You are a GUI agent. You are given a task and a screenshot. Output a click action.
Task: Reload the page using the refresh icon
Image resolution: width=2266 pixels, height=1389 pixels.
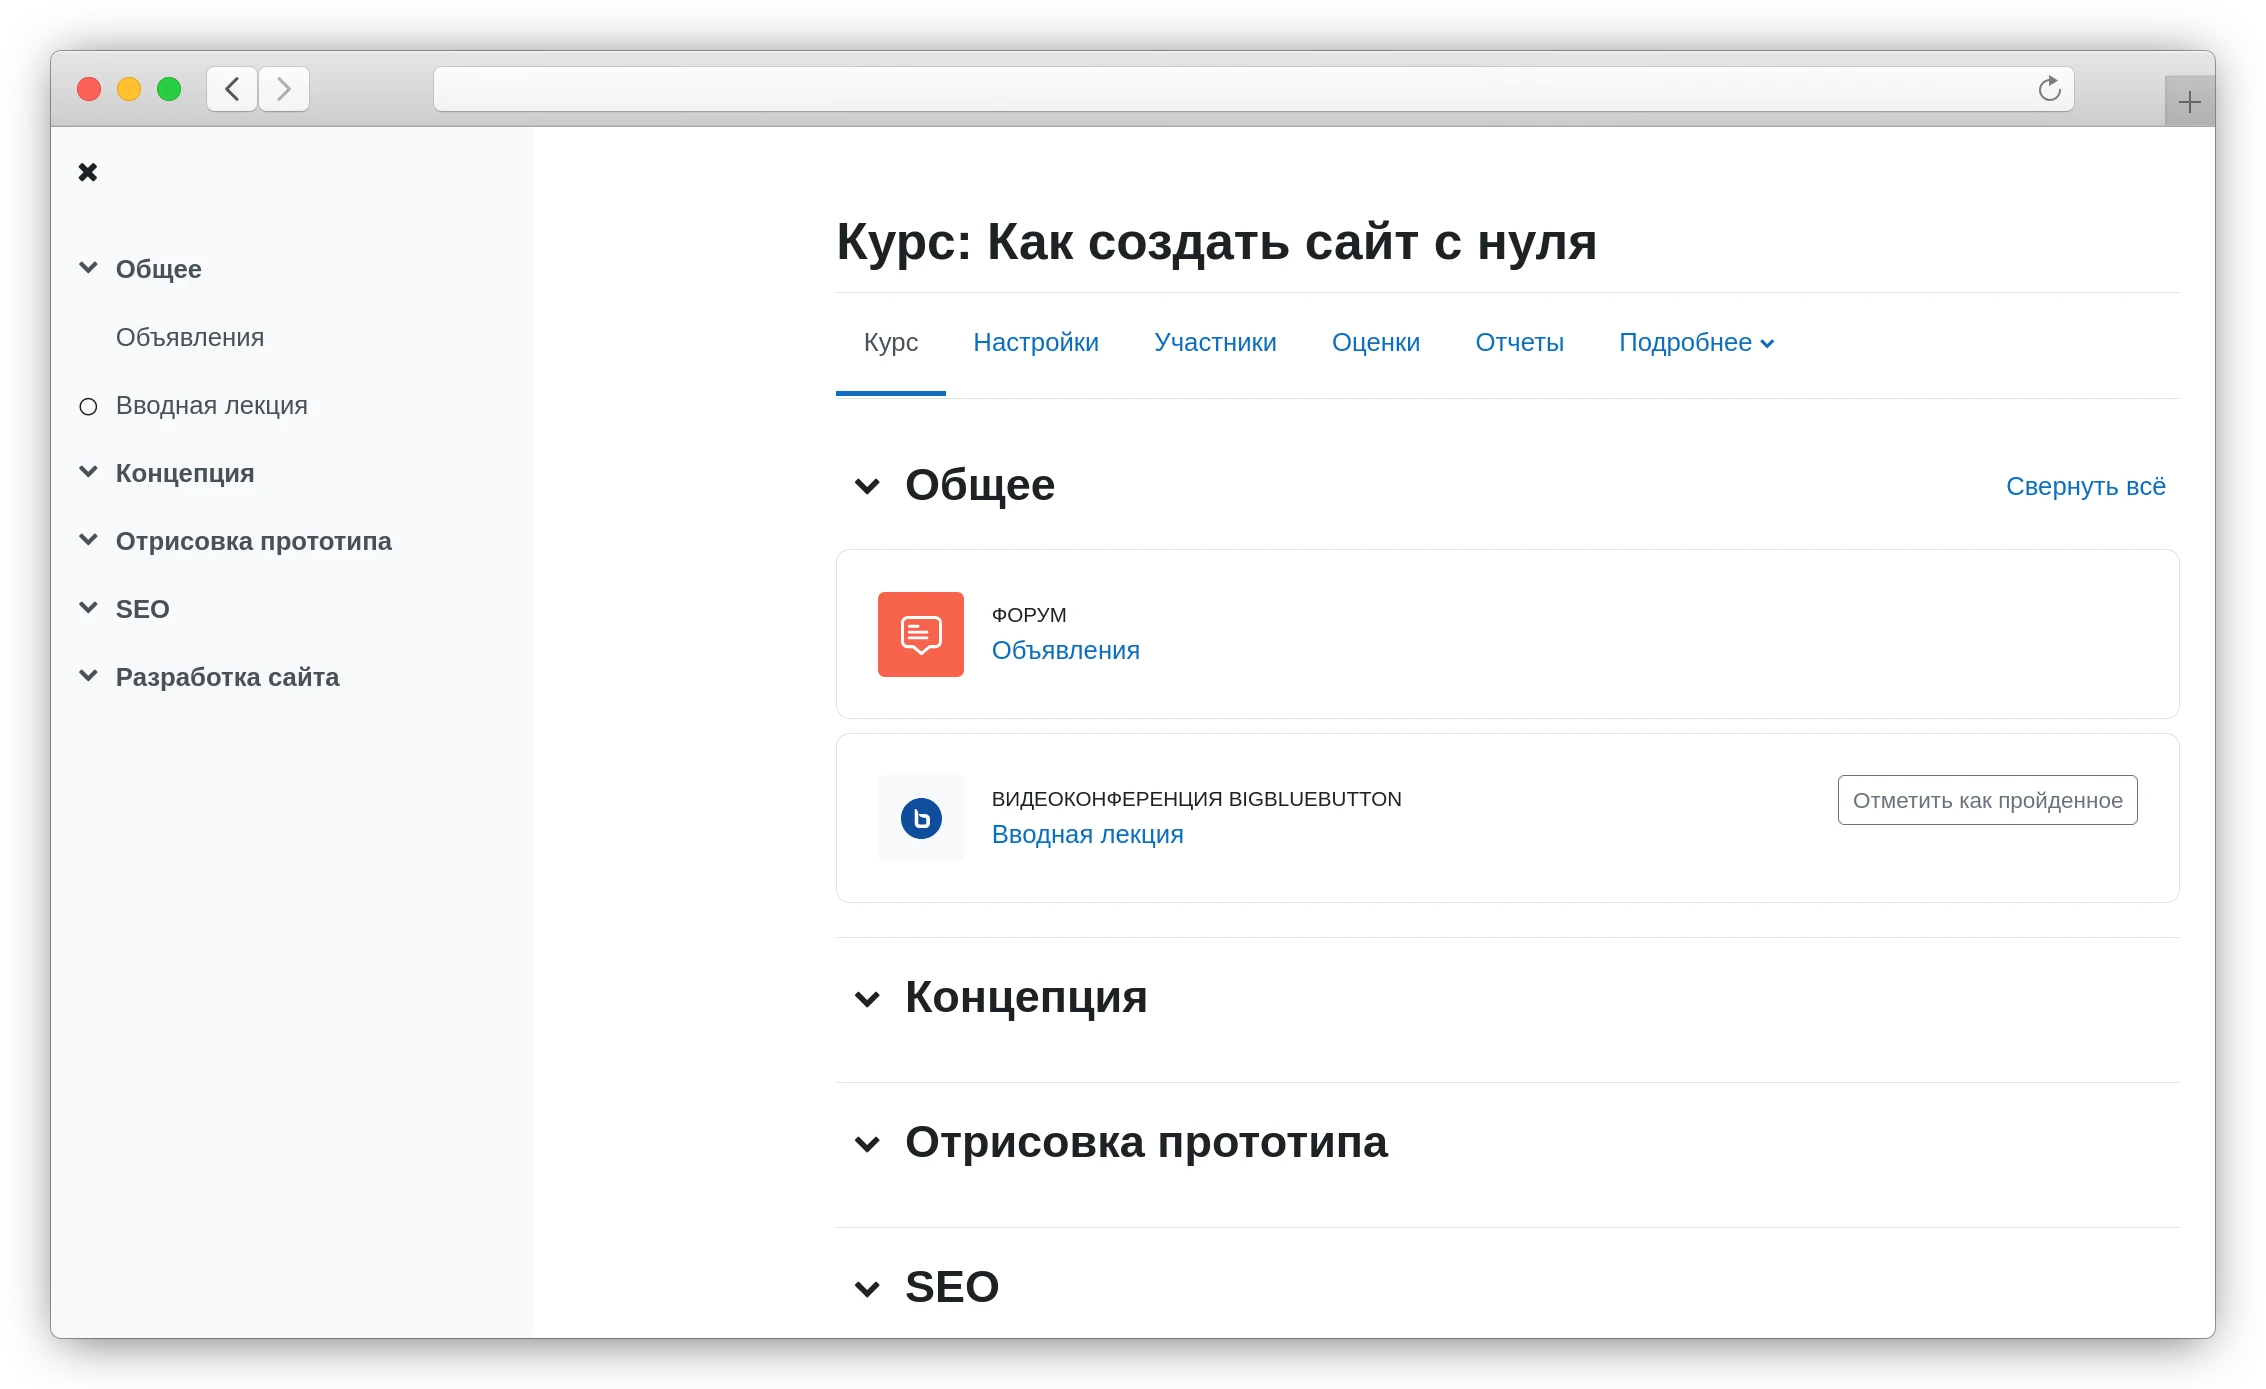pos(2050,89)
